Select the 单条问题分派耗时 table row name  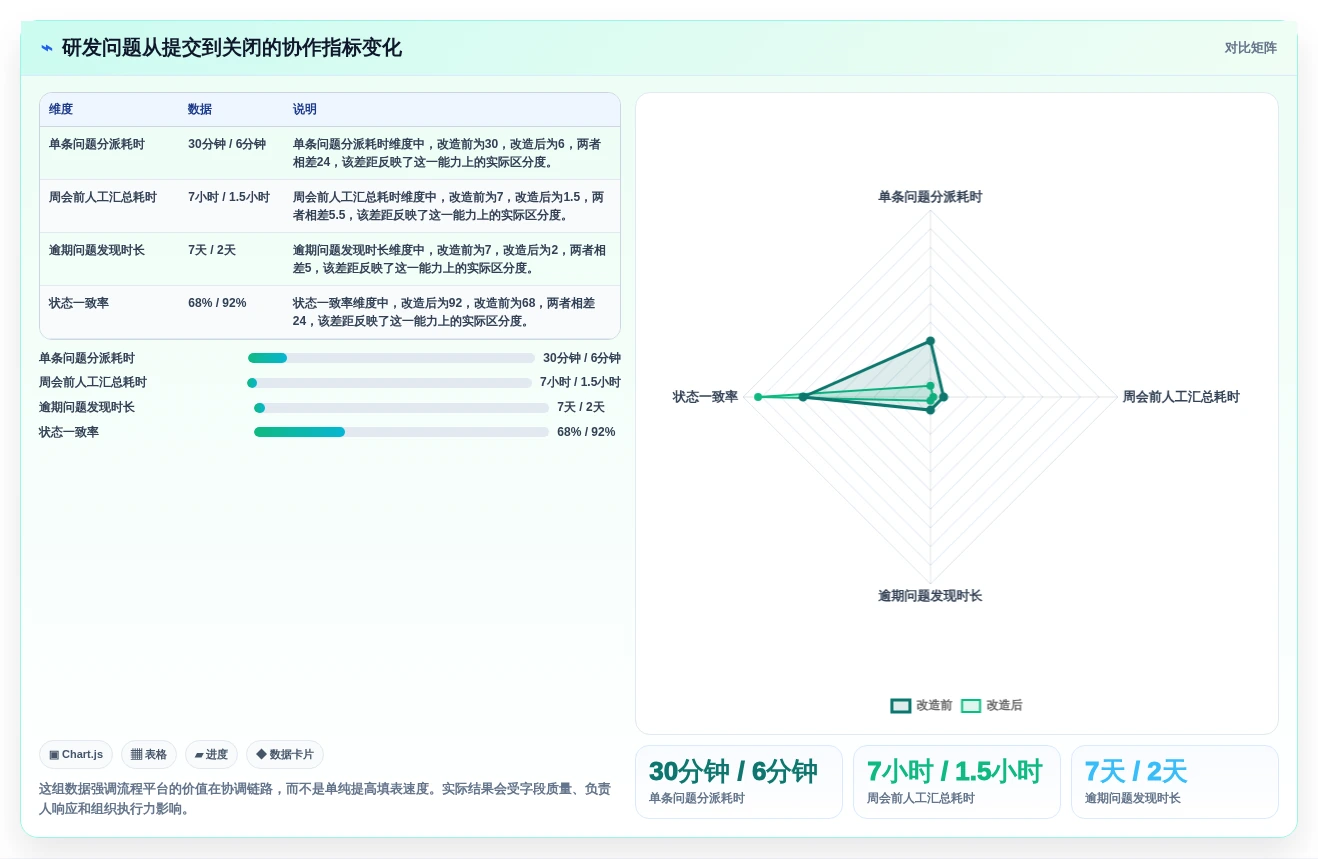coord(97,145)
